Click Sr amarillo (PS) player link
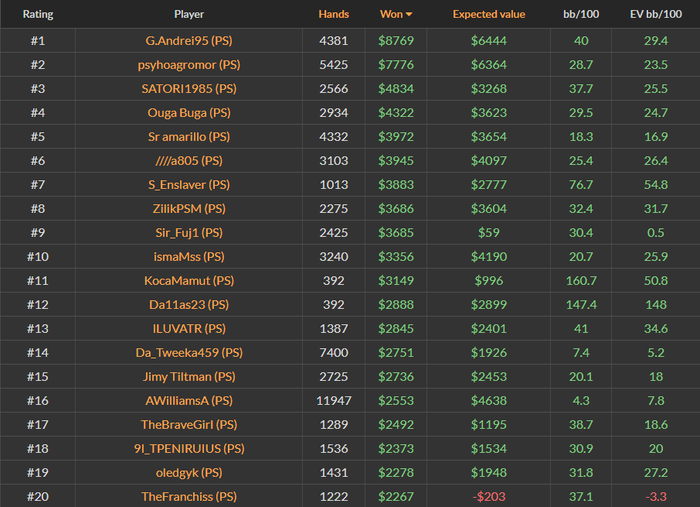Viewport: 700px width, 507px height. click(x=189, y=137)
